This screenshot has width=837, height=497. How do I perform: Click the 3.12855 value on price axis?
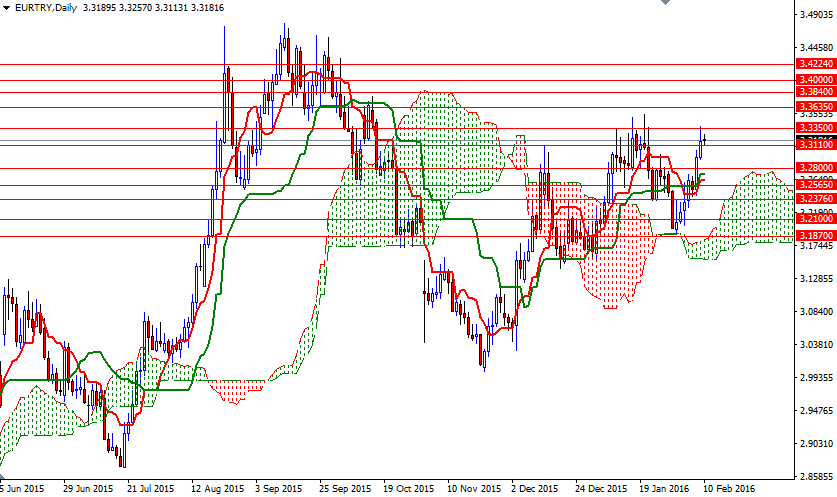[x=816, y=279]
